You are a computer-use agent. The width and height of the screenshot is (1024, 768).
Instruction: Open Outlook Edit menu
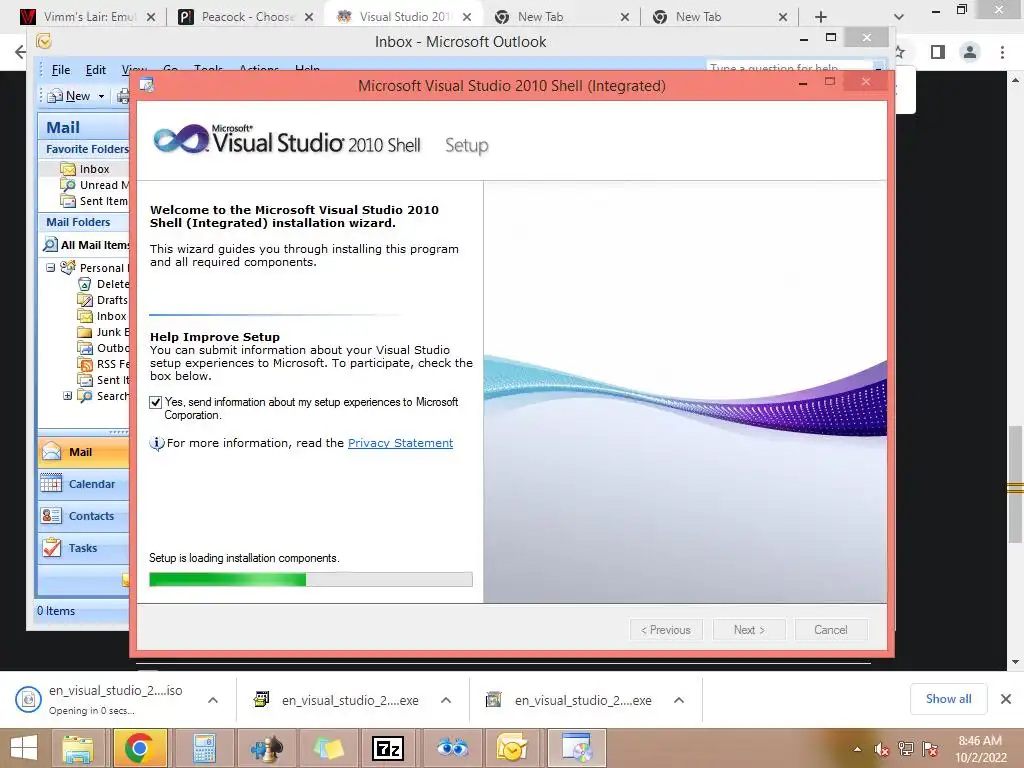click(x=95, y=70)
